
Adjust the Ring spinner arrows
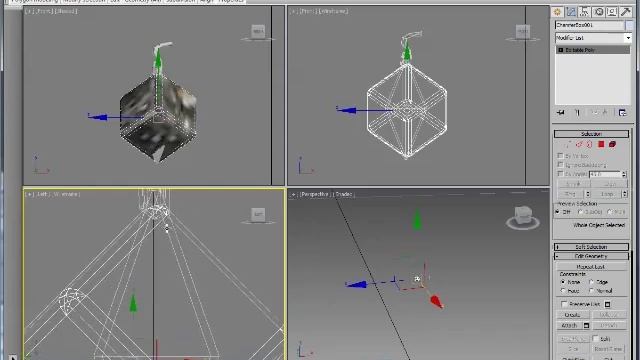coord(587,194)
